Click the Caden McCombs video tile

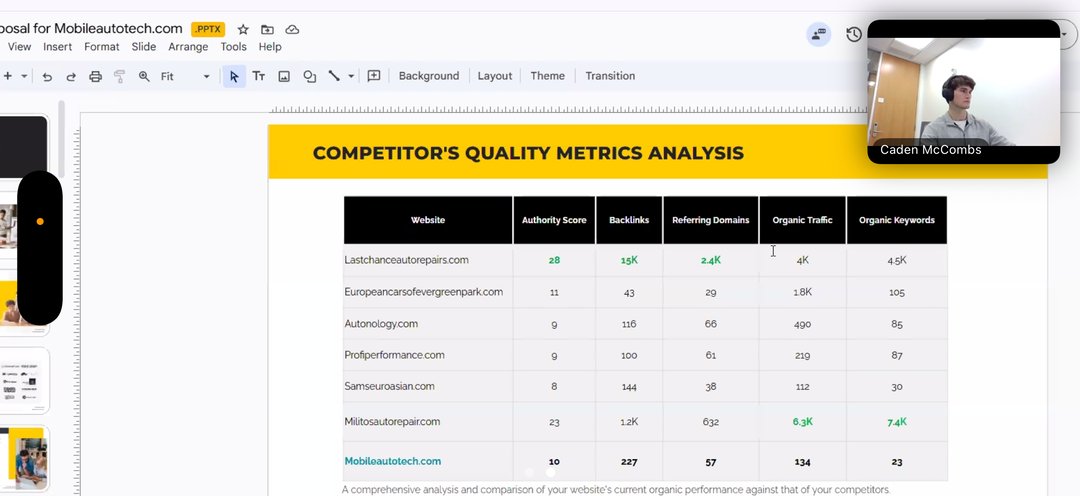tap(964, 92)
